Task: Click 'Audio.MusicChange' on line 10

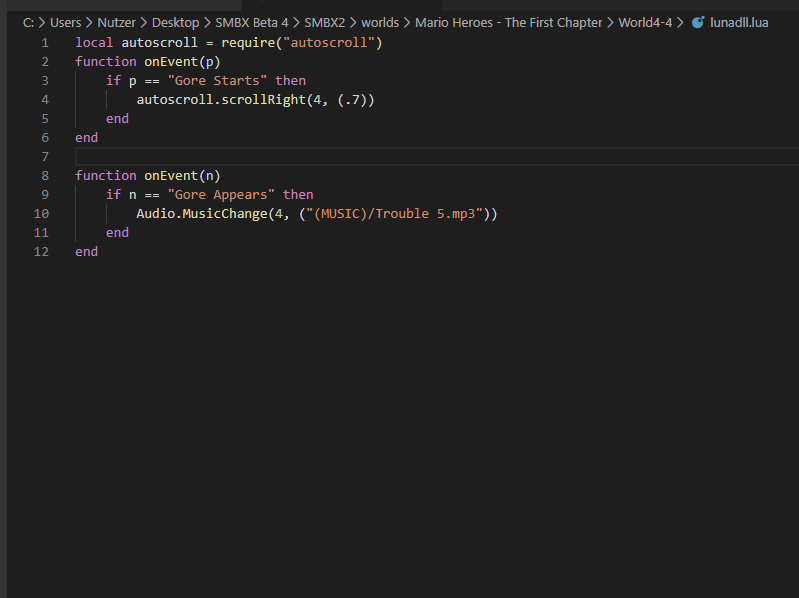Action: (202, 213)
